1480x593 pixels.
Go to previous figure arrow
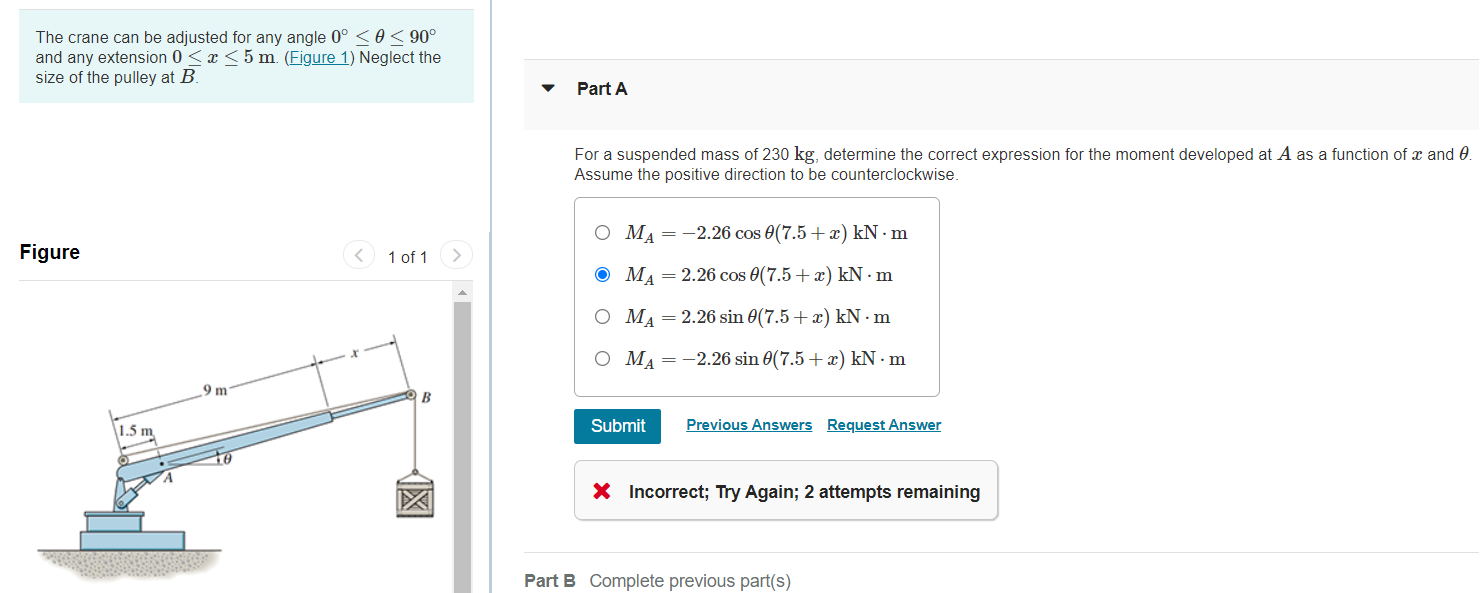[358, 256]
